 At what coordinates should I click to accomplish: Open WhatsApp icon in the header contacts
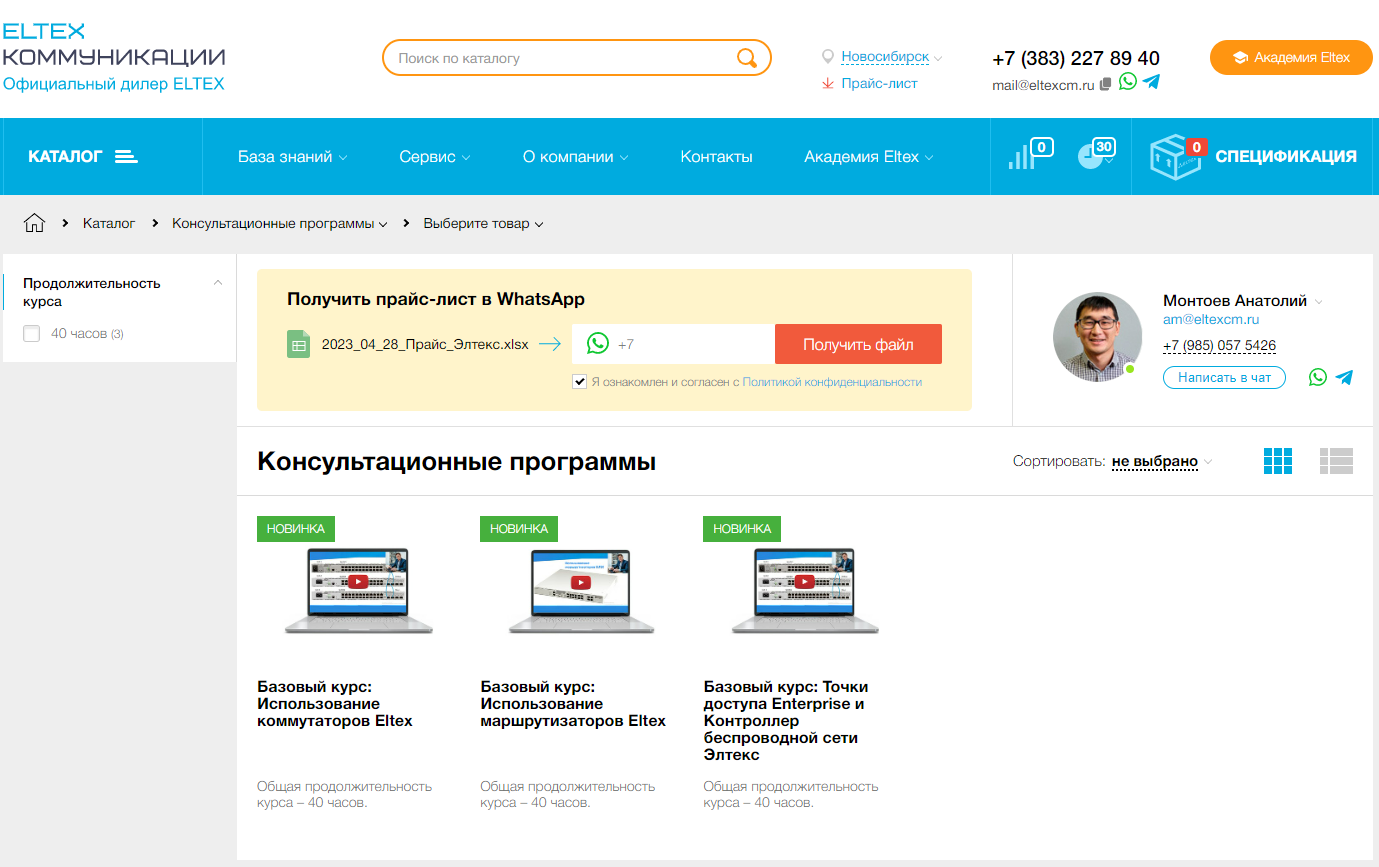(x=1128, y=82)
